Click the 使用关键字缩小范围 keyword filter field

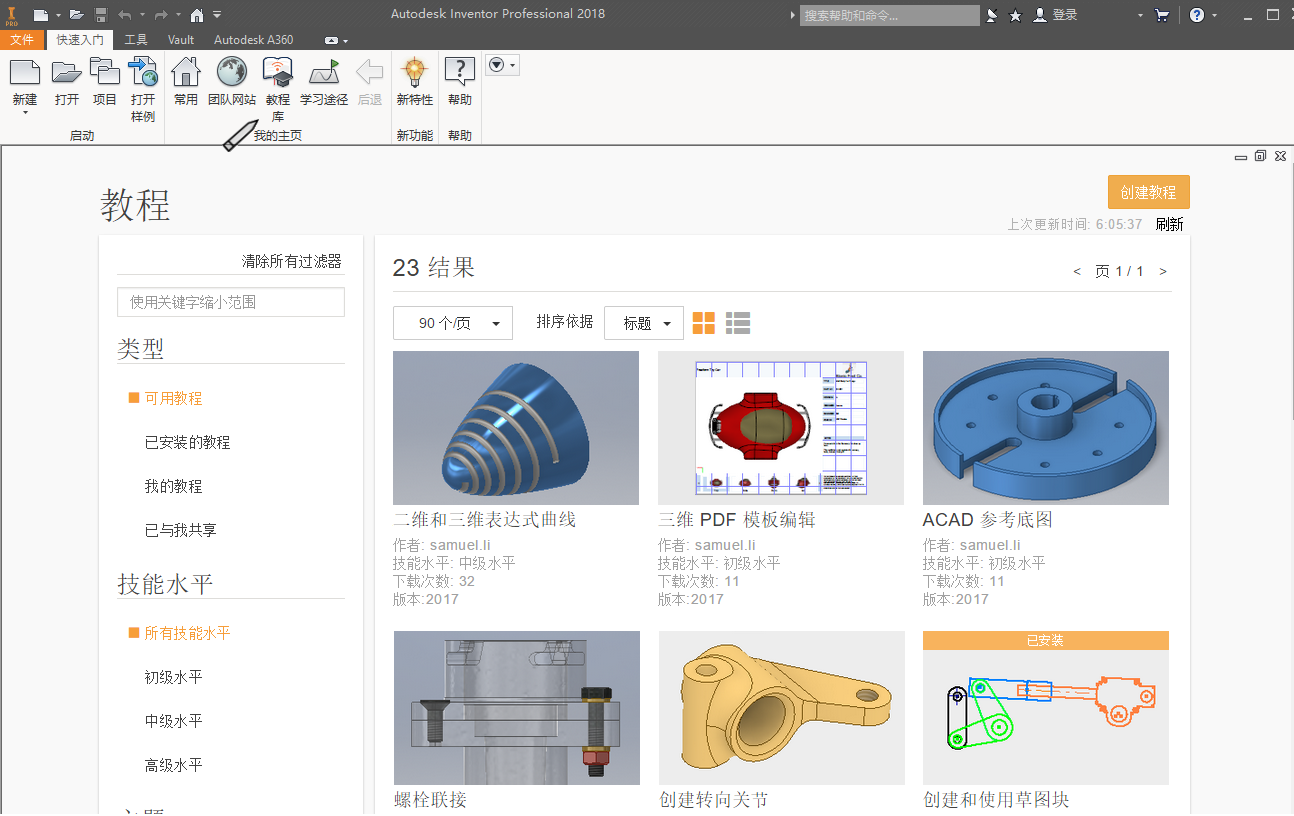231,302
